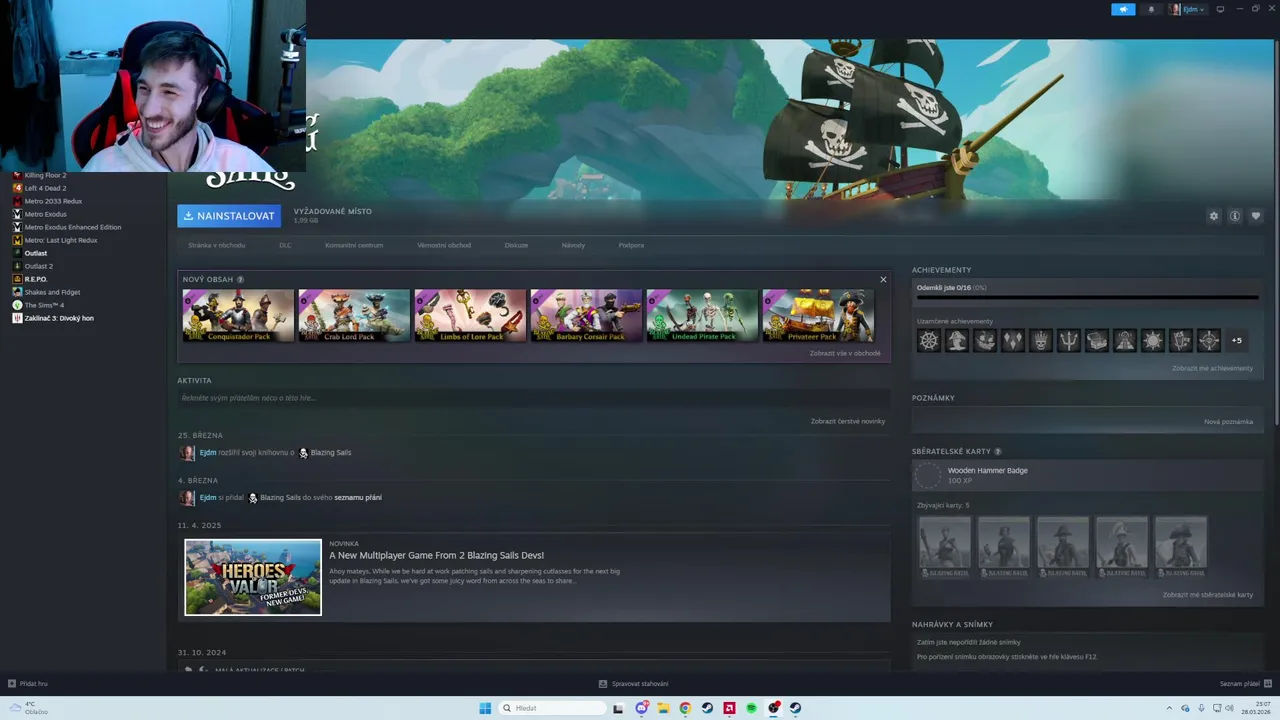The height and width of the screenshot is (720, 1280).
Task: Open pirate hat locked achievement
Action: tap(957, 341)
